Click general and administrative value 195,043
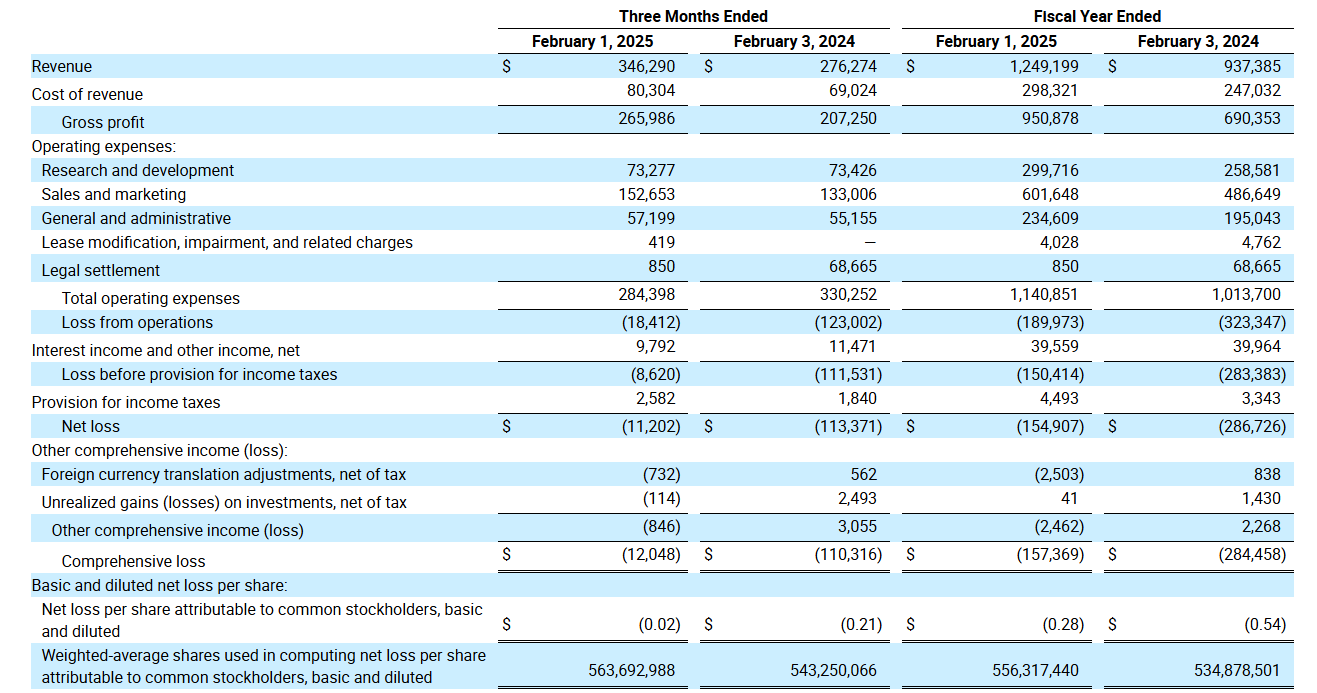The height and width of the screenshot is (693, 1317). (1252, 218)
